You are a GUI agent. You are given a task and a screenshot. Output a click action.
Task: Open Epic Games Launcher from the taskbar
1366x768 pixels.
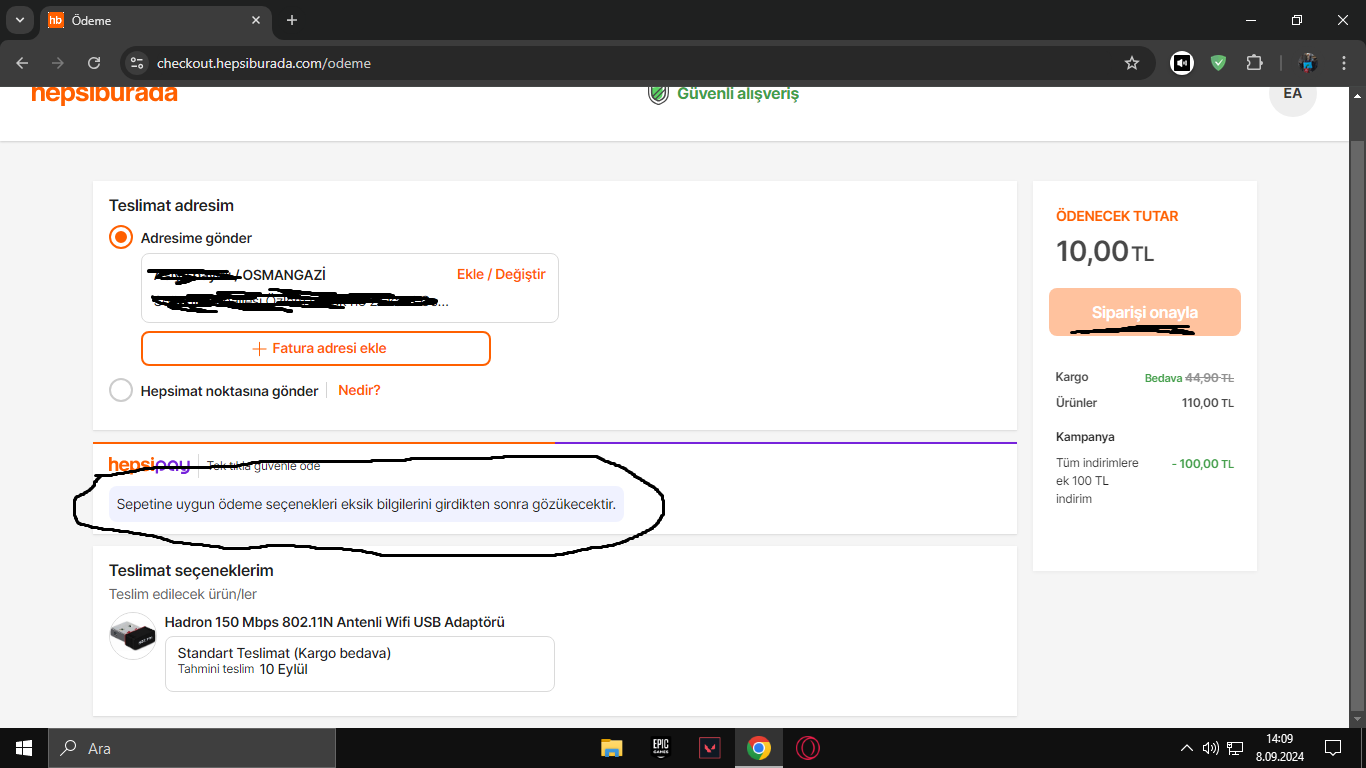click(x=661, y=748)
